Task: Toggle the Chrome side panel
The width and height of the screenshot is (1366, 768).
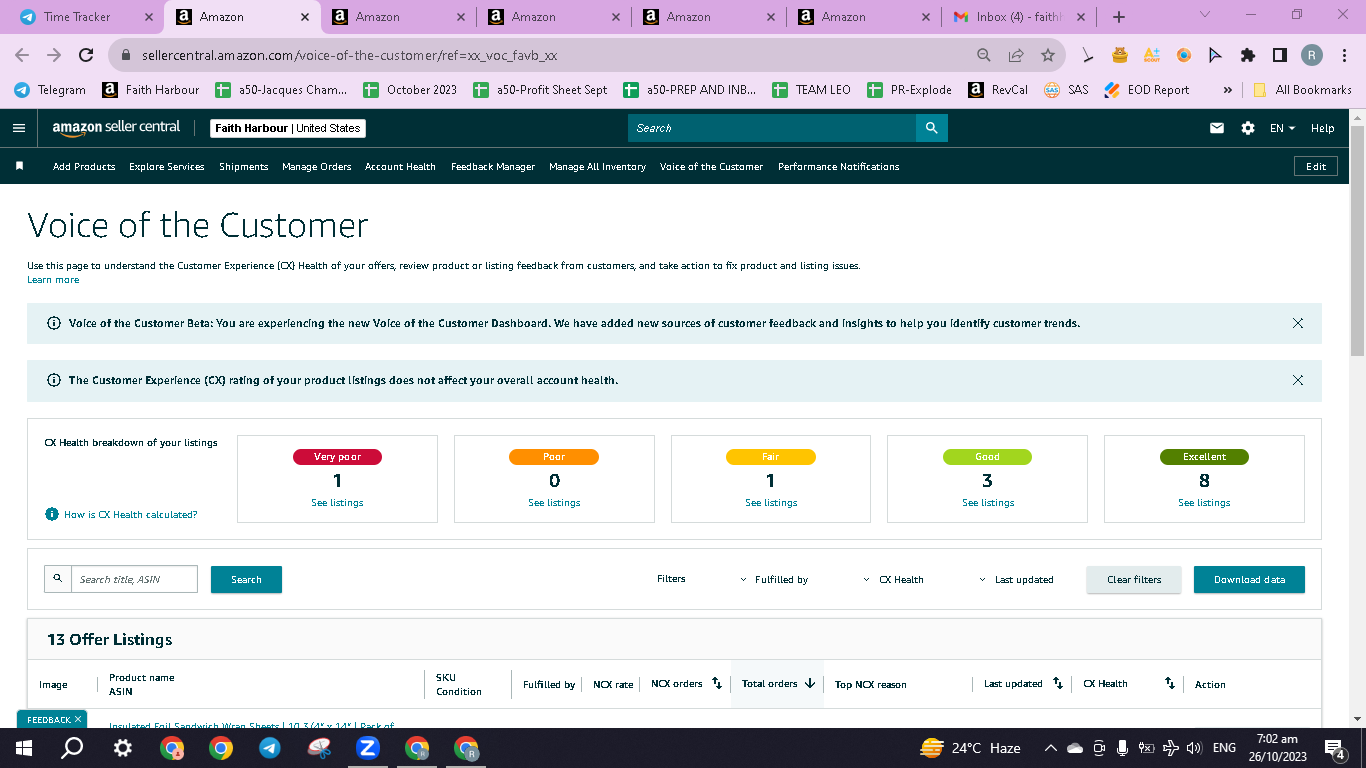Action: tap(1279, 56)
